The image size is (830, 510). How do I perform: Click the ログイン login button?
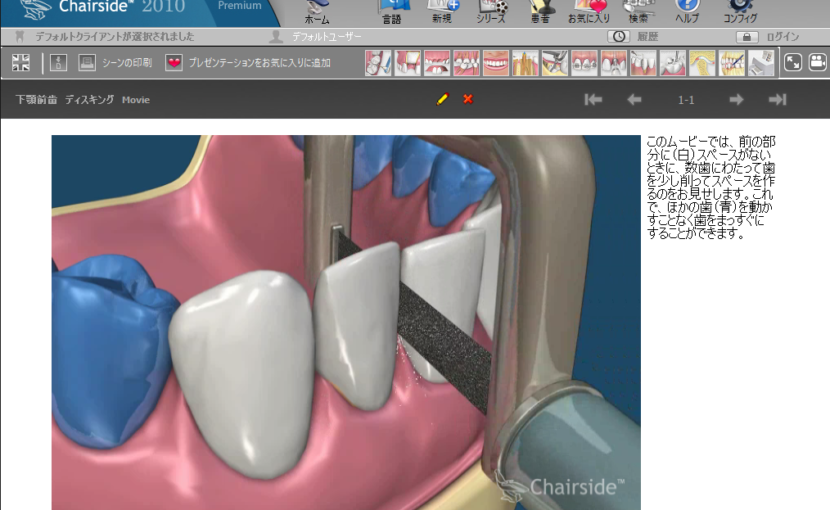(x=769, y=37)
